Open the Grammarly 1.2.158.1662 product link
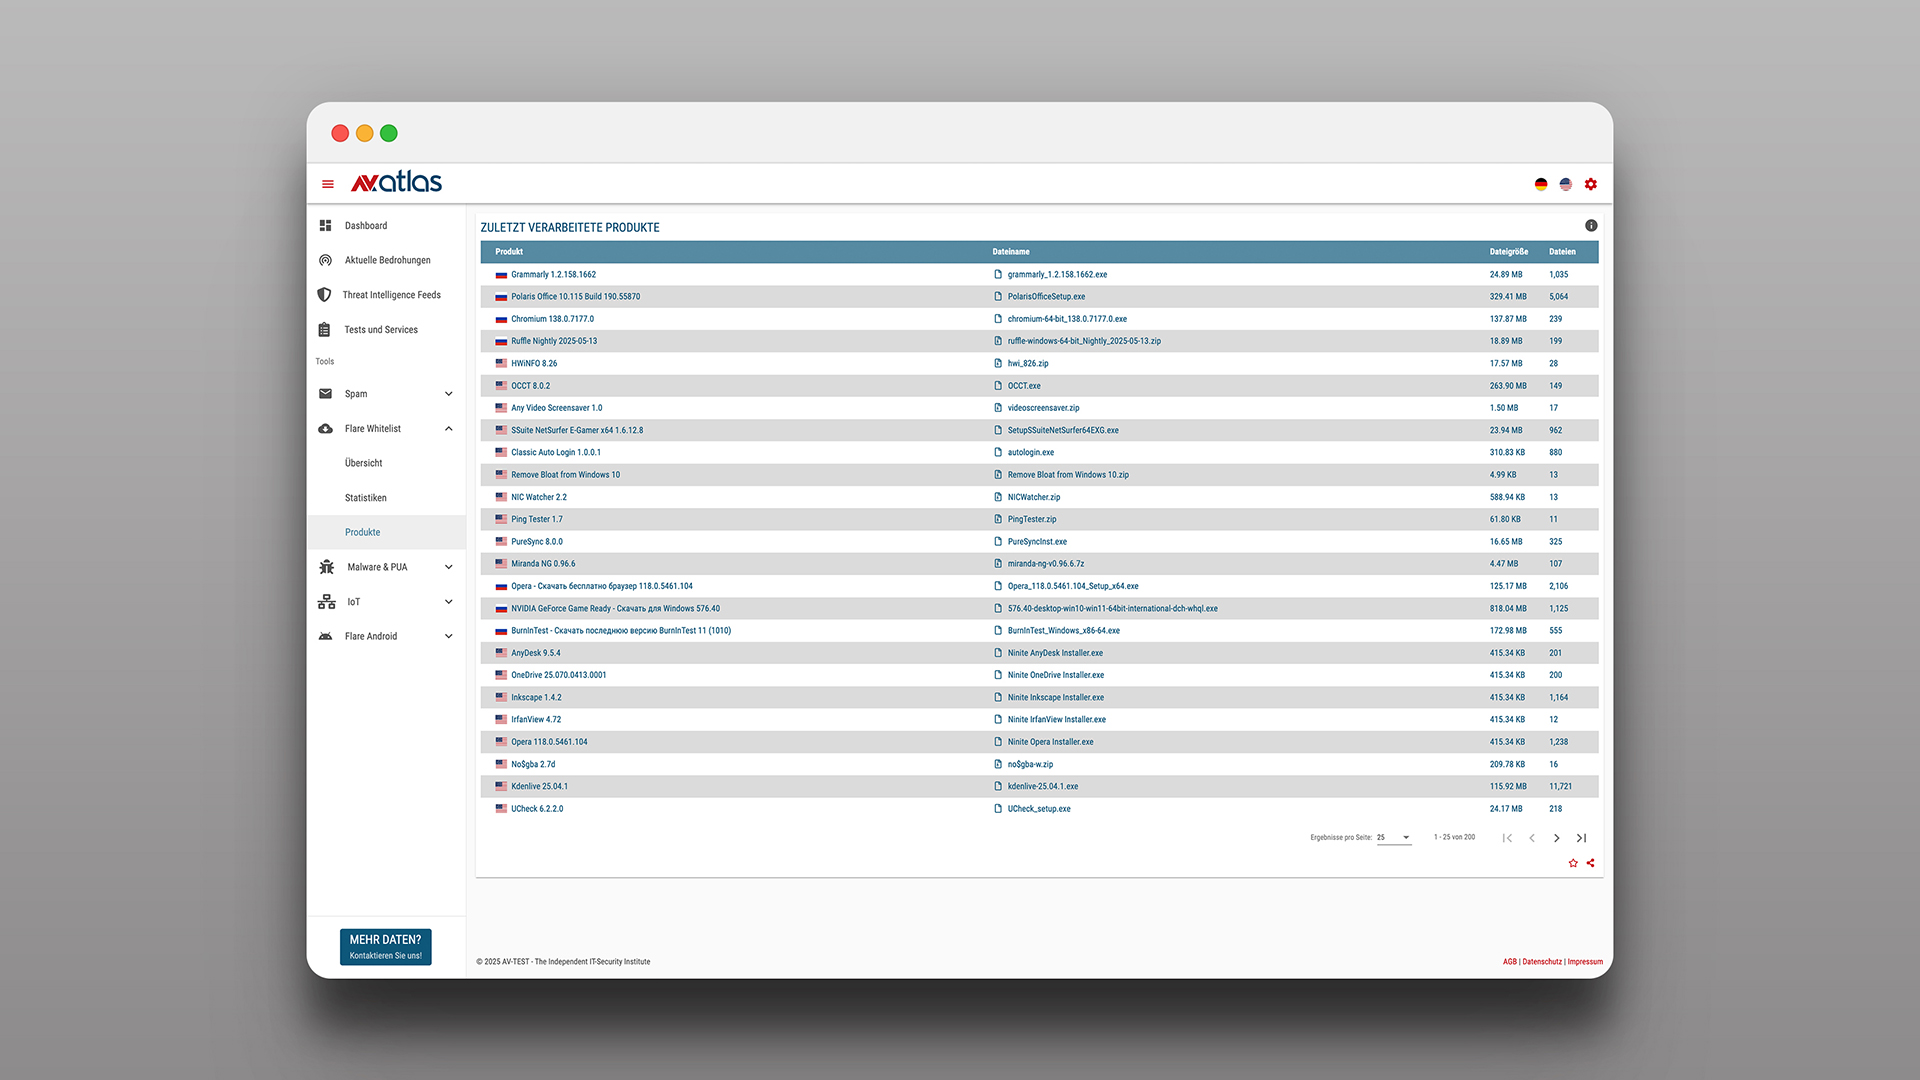Image resolution: width=1920 pixels, height=1080 pixels. coord(553,274)
